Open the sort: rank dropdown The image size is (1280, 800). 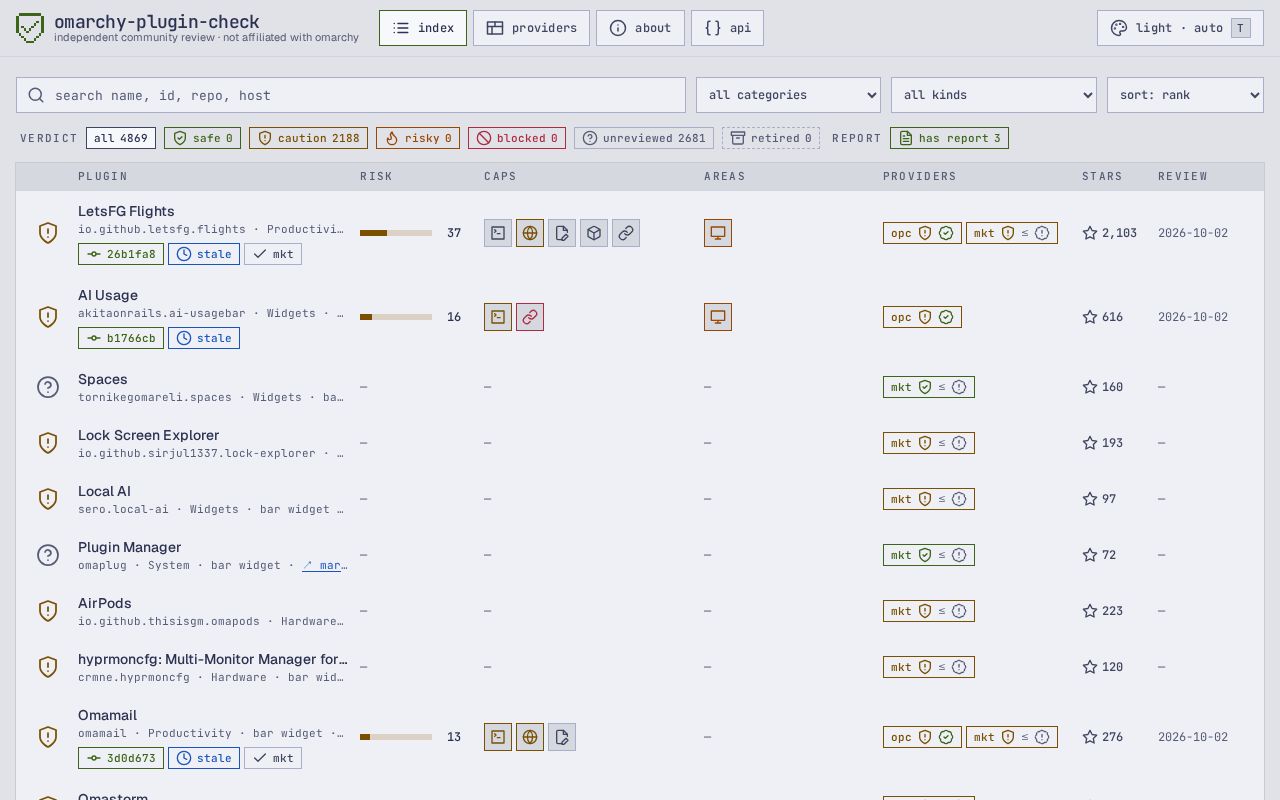tap(1185, 95)
